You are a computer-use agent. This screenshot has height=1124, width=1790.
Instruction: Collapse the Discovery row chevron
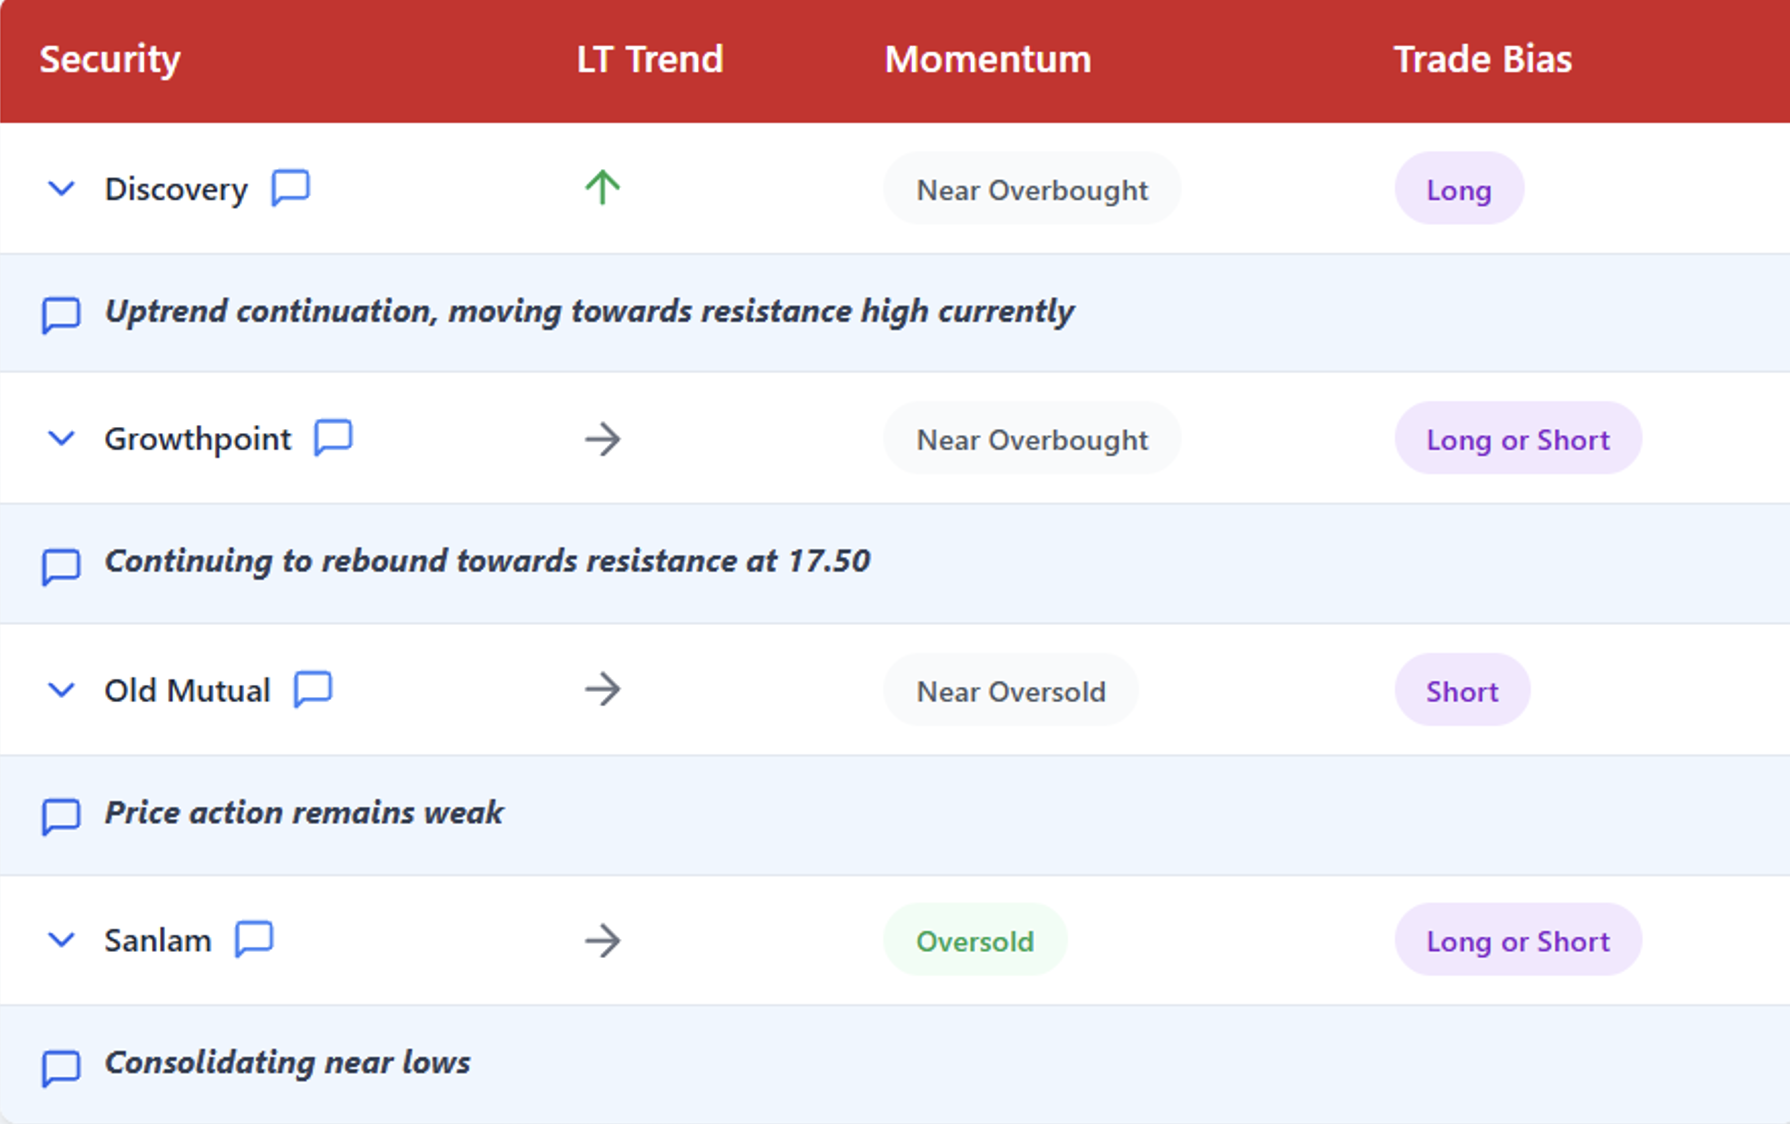[62, 188]
